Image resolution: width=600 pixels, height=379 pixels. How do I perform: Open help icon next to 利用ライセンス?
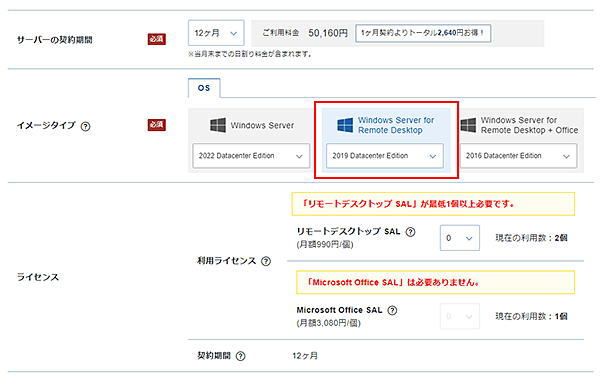pos(266,261)
